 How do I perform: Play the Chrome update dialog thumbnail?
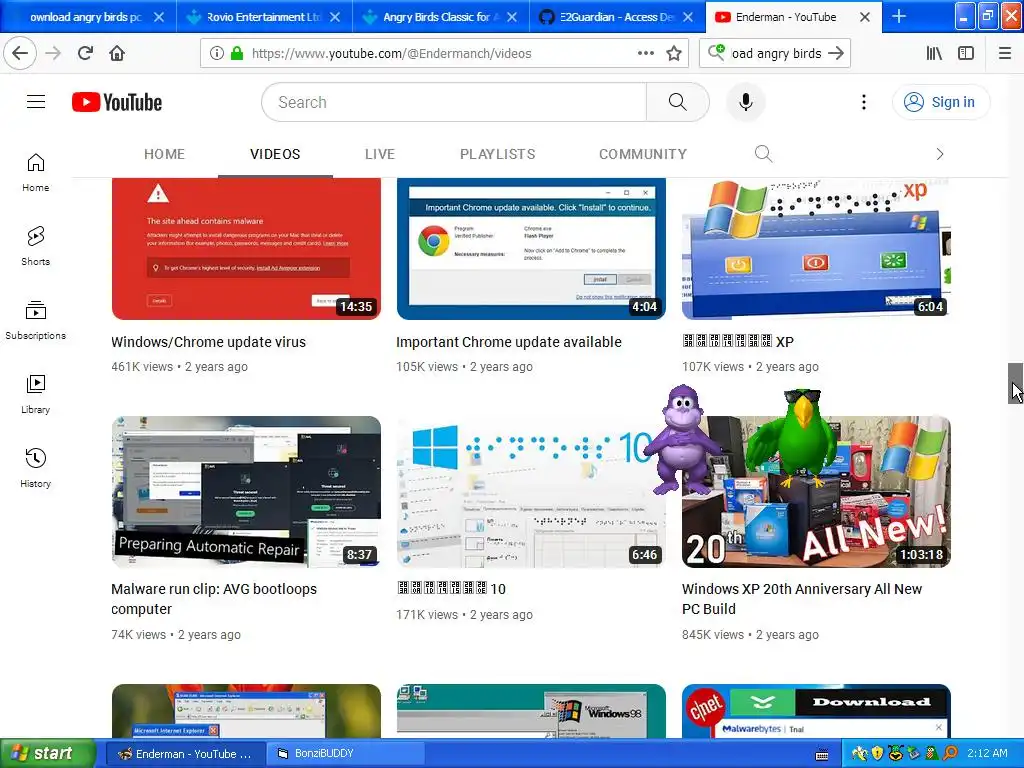(531, 249)
